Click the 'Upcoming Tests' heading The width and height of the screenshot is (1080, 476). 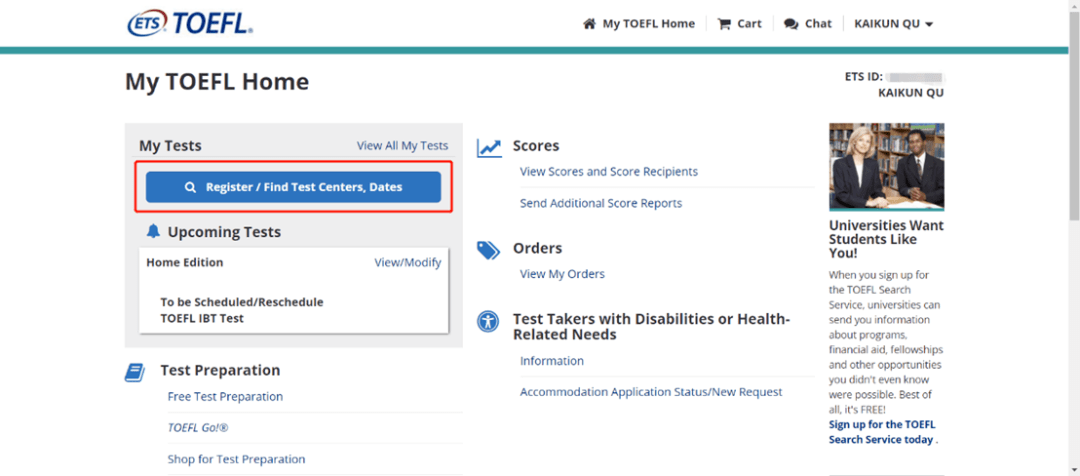[x=225, y=232]
